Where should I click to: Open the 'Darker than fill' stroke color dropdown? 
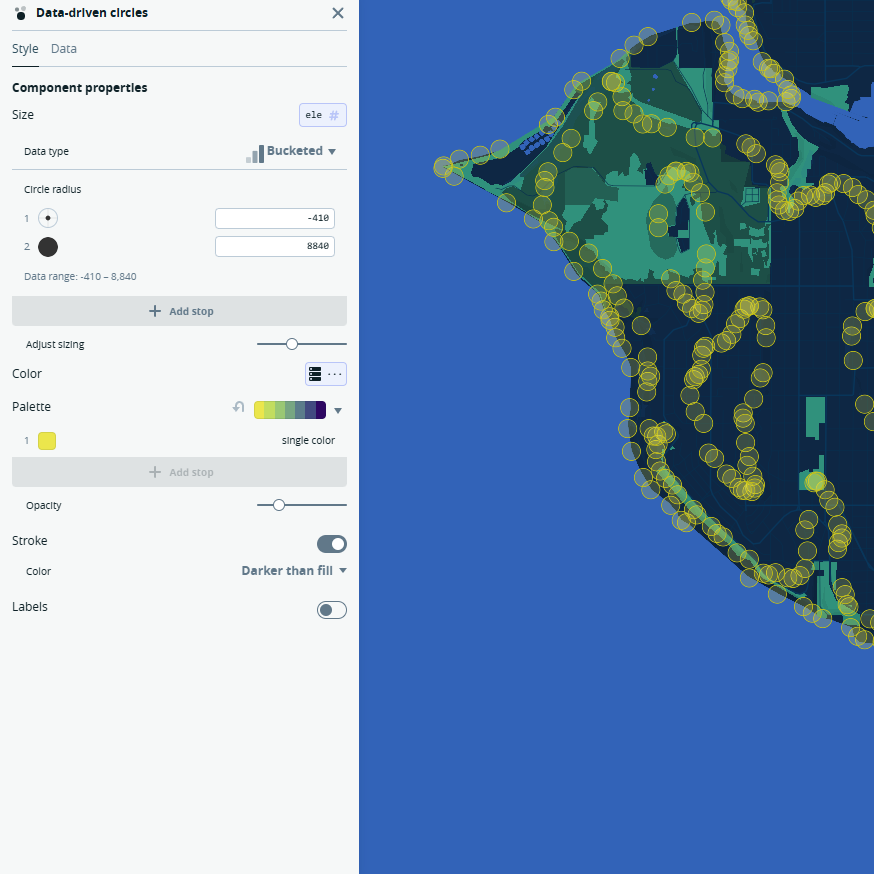pos(294,570)
